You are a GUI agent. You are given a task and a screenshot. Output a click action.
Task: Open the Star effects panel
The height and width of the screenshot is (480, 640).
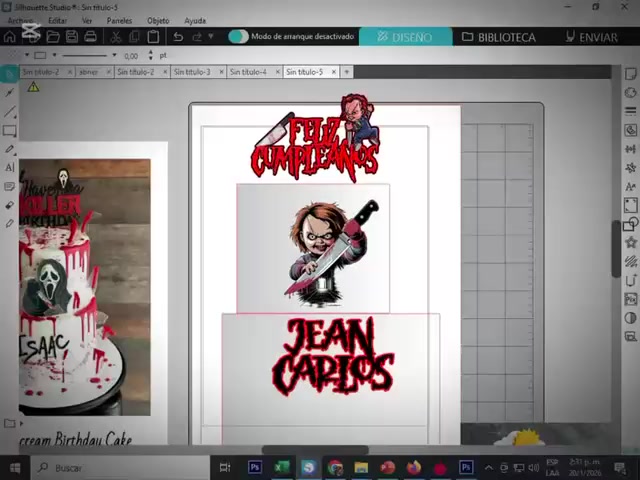click(x=631, y=243)
